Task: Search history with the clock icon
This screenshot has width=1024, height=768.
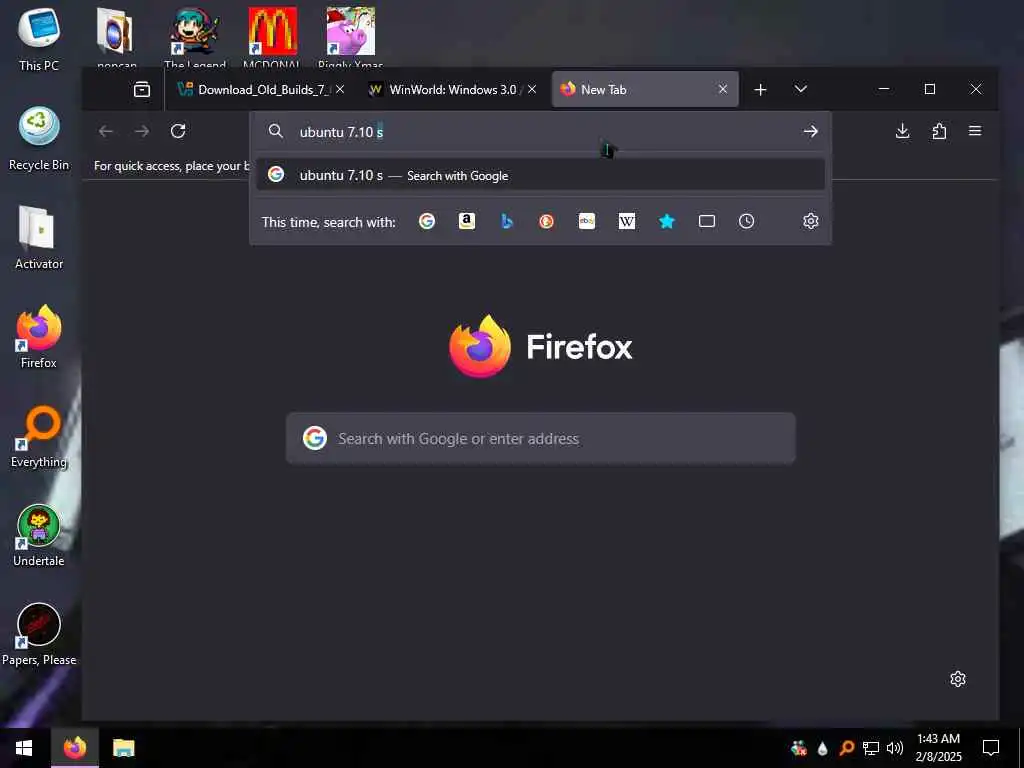Action: pyautogui.click(x=746, y=221)
